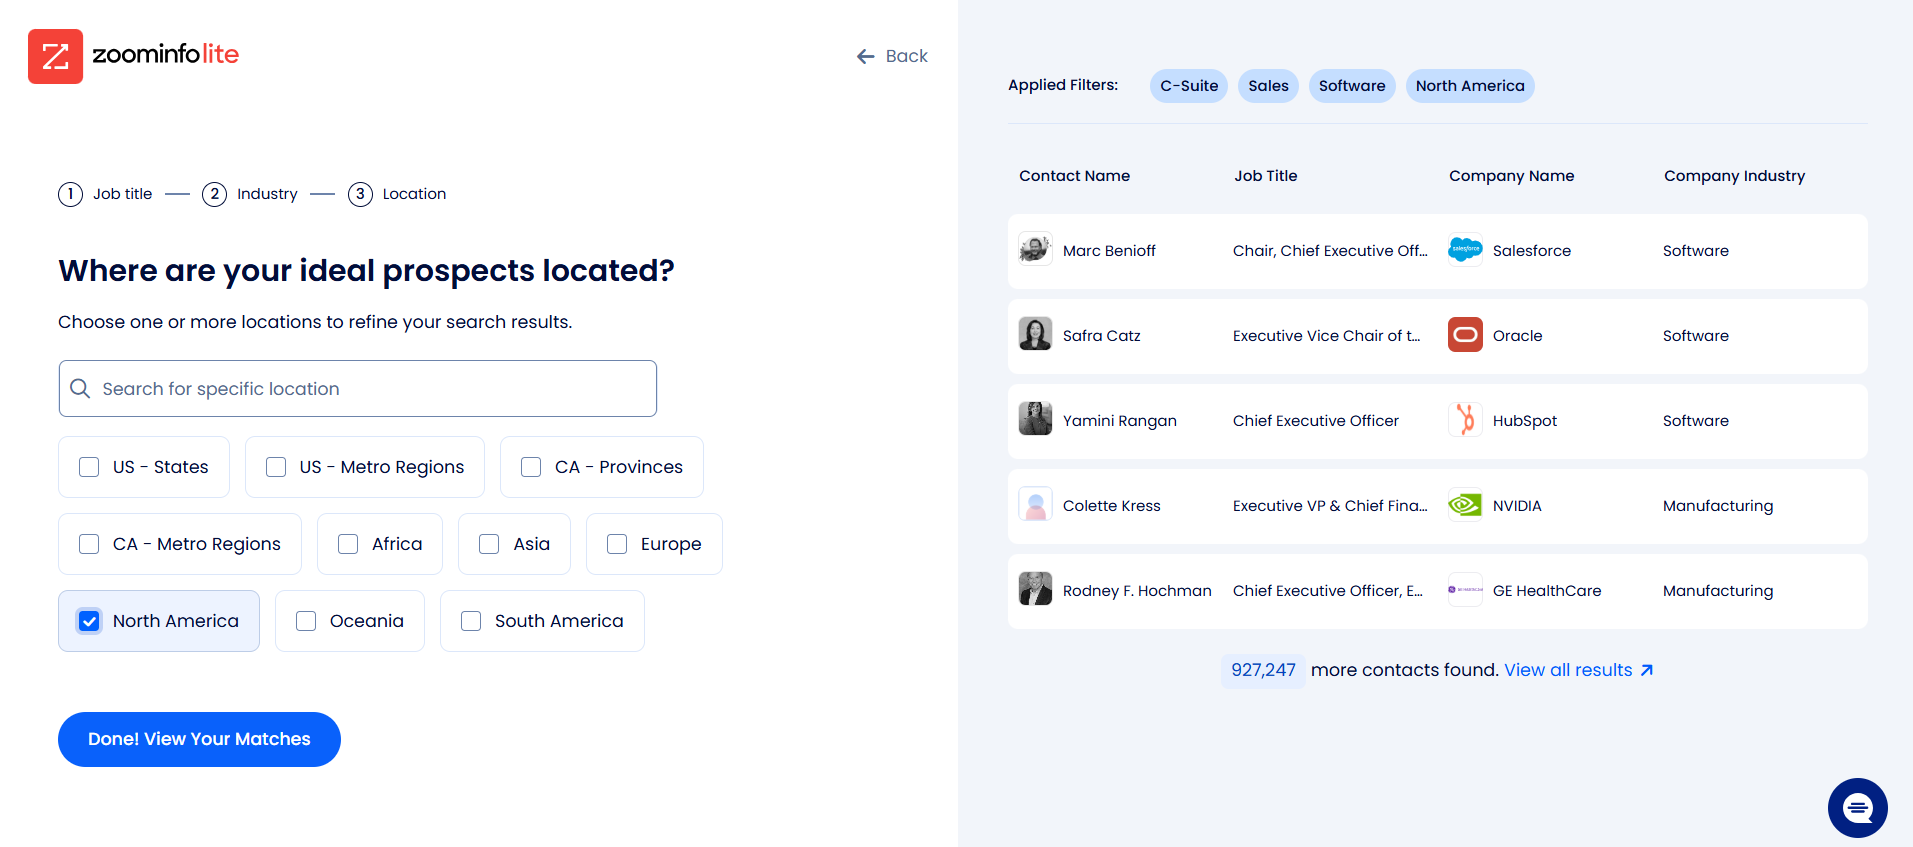Click the external arrow beside View all results
1913x847 pixels.
coord(1646,670)
